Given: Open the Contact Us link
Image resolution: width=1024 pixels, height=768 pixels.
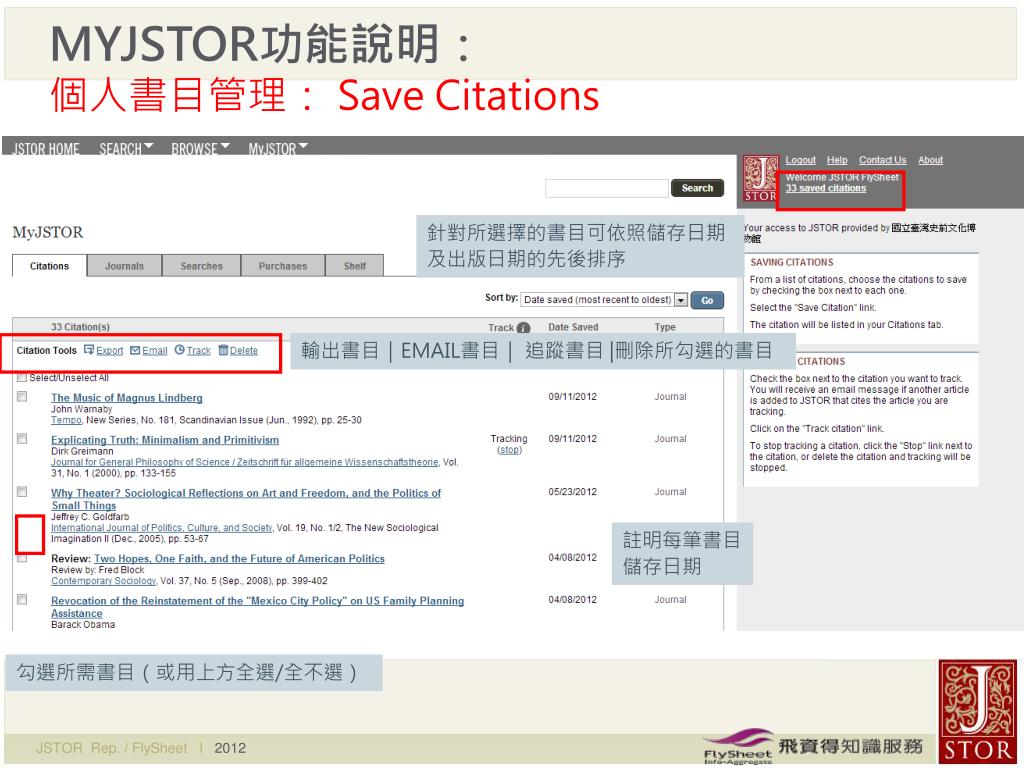Looking at the screenshot, I should coord(882,160).
